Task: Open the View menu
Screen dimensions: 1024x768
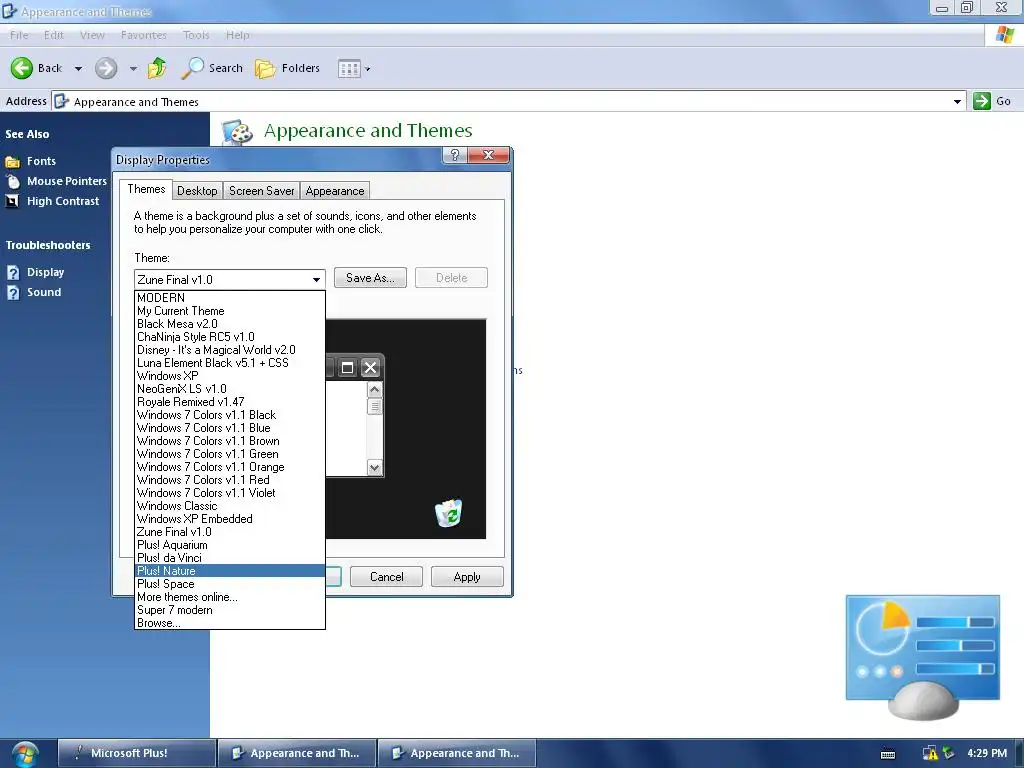Action: pos(92,35)
